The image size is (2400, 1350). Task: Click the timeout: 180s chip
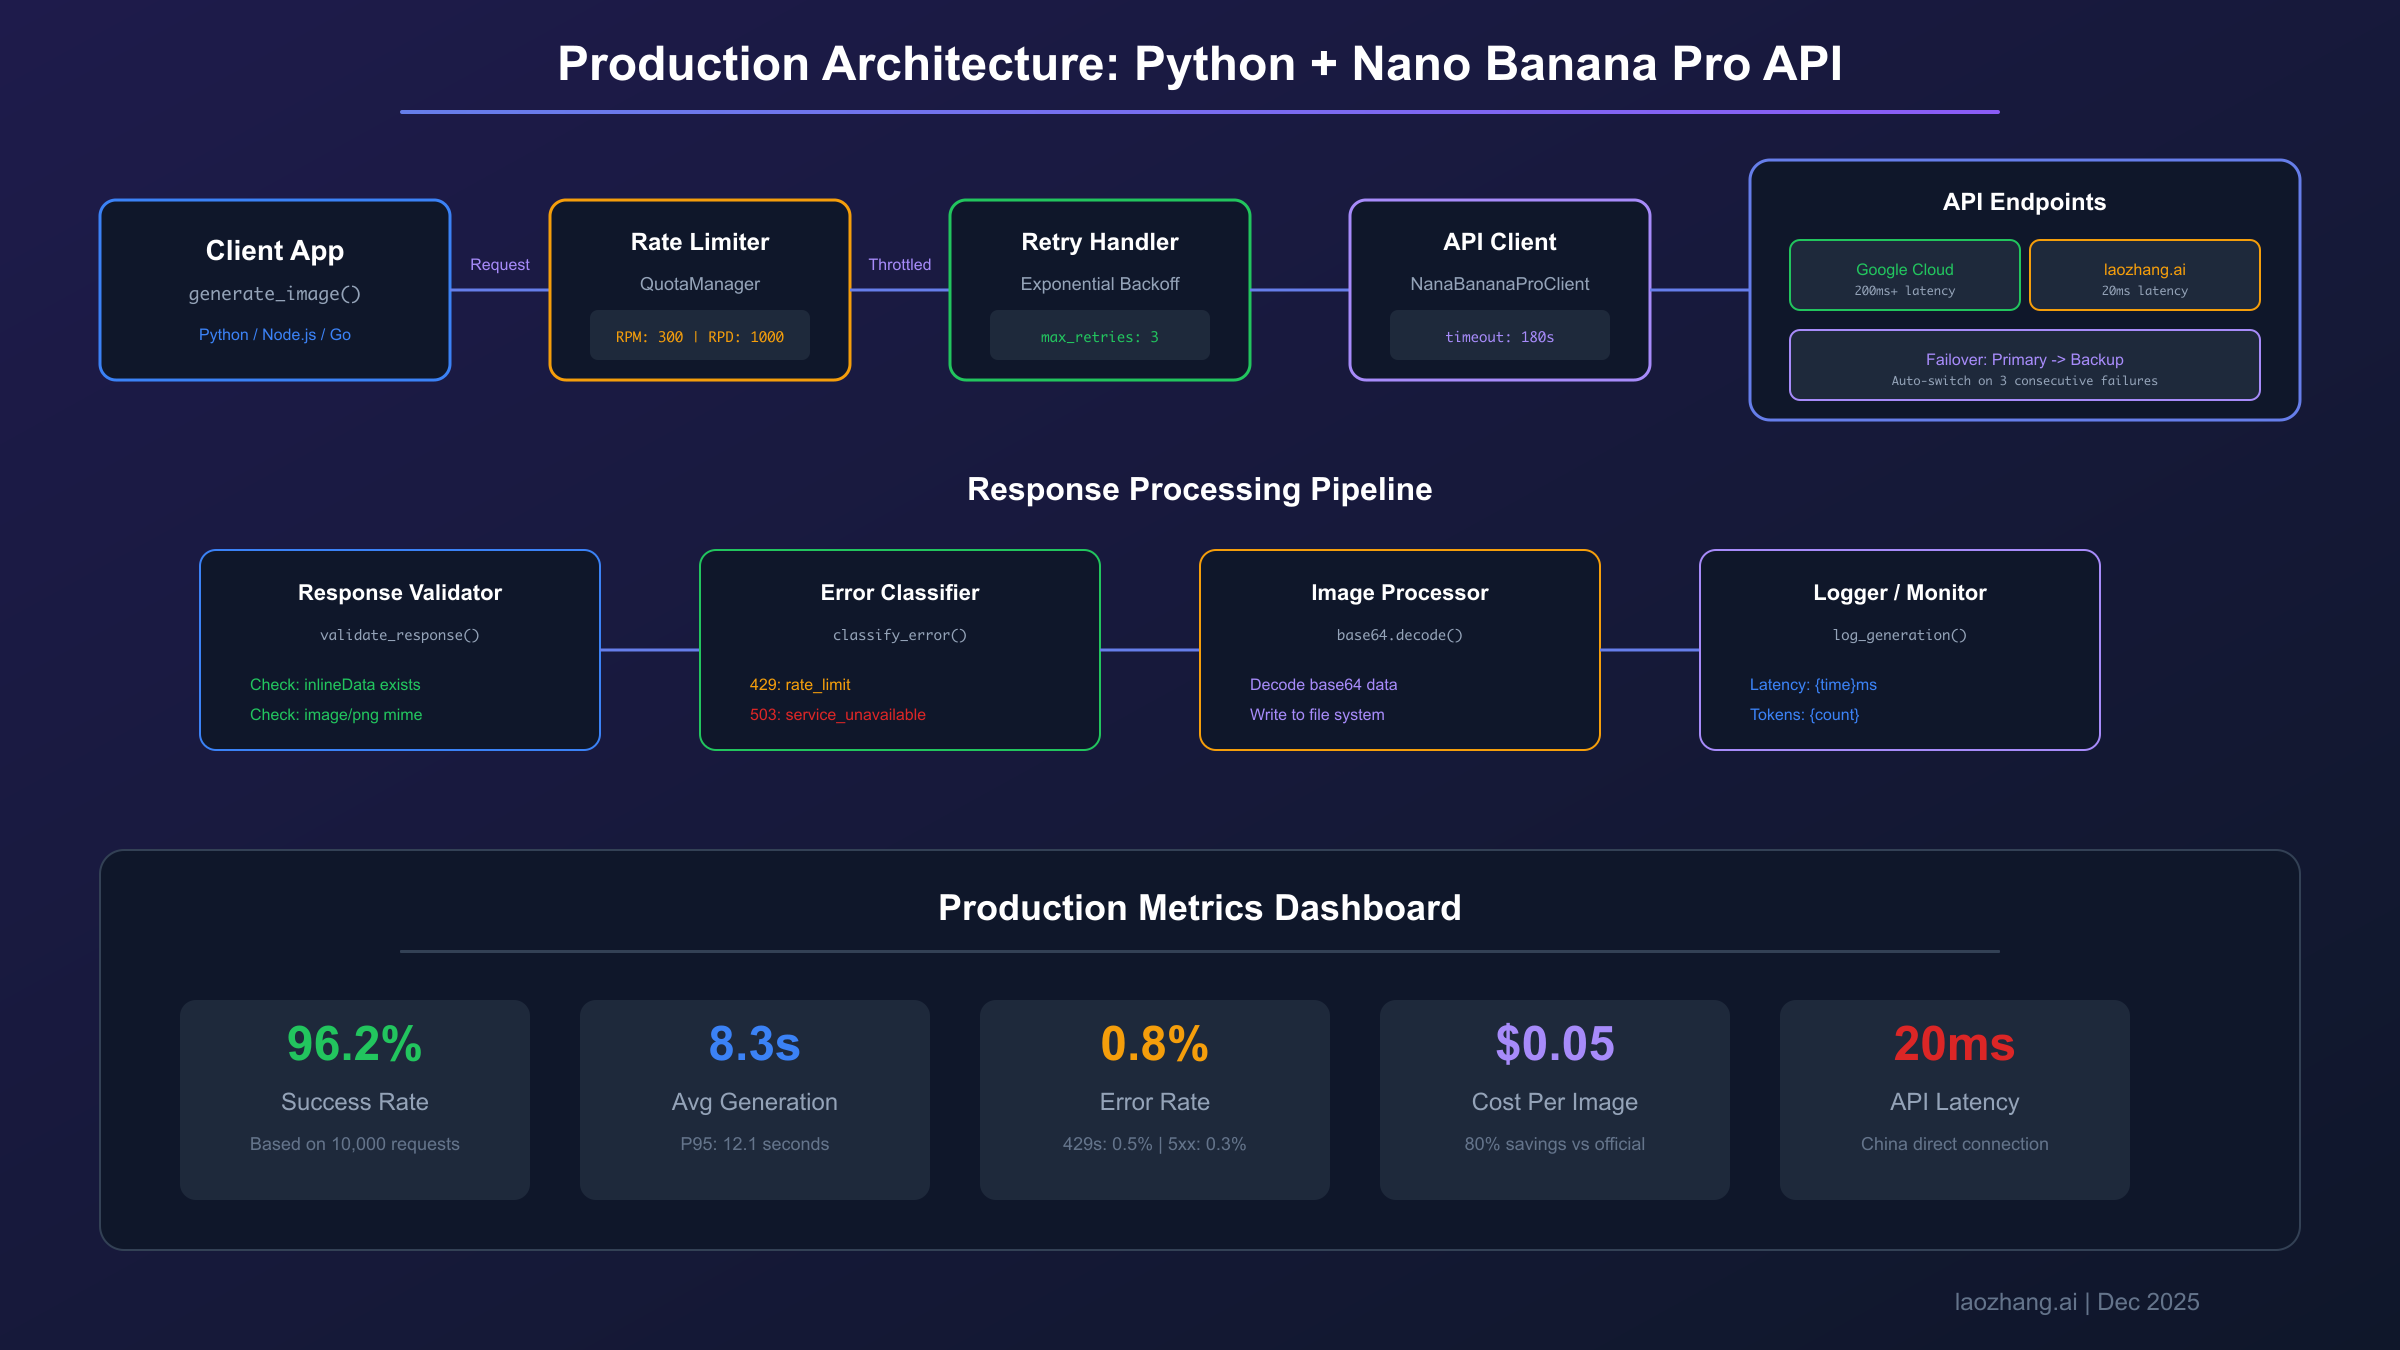(1500, 336)
